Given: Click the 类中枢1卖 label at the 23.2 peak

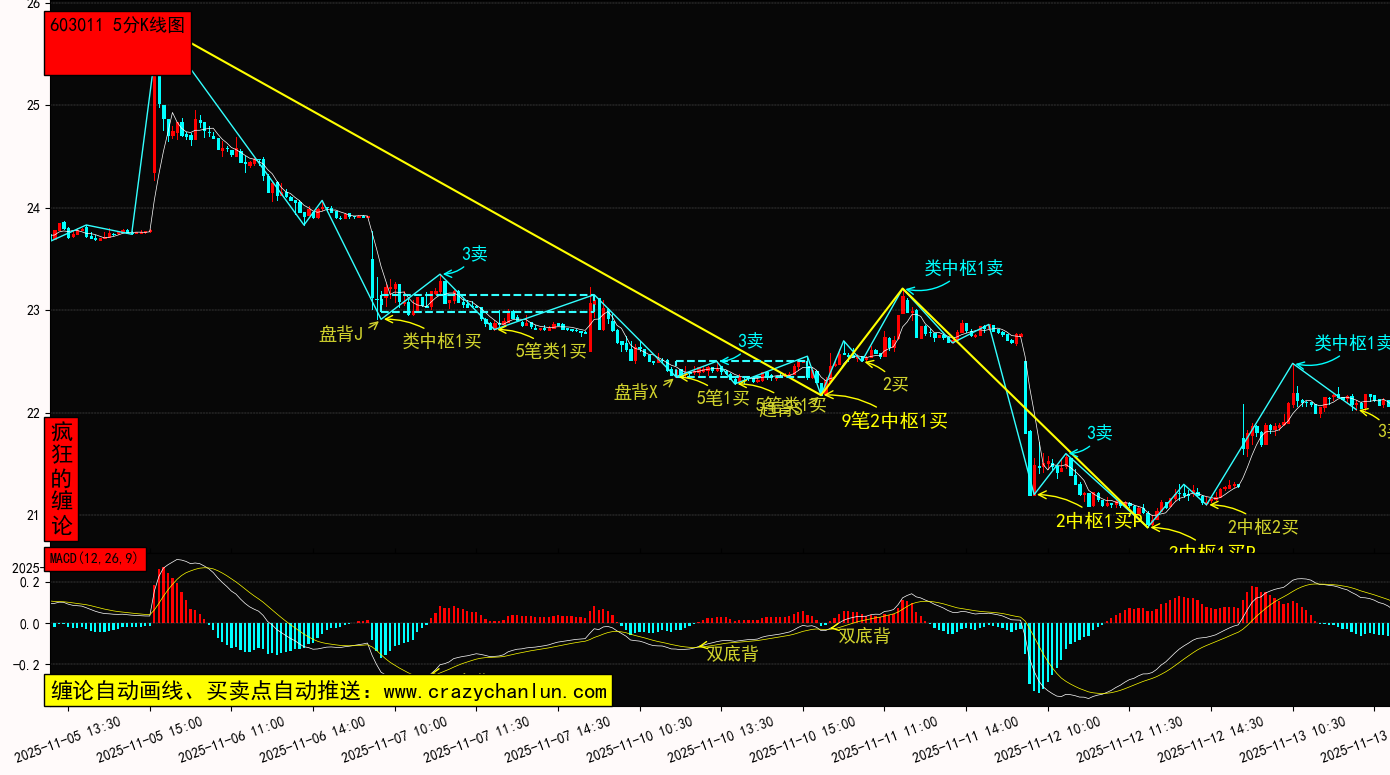Looking at the screenshot, I should 963,268.
